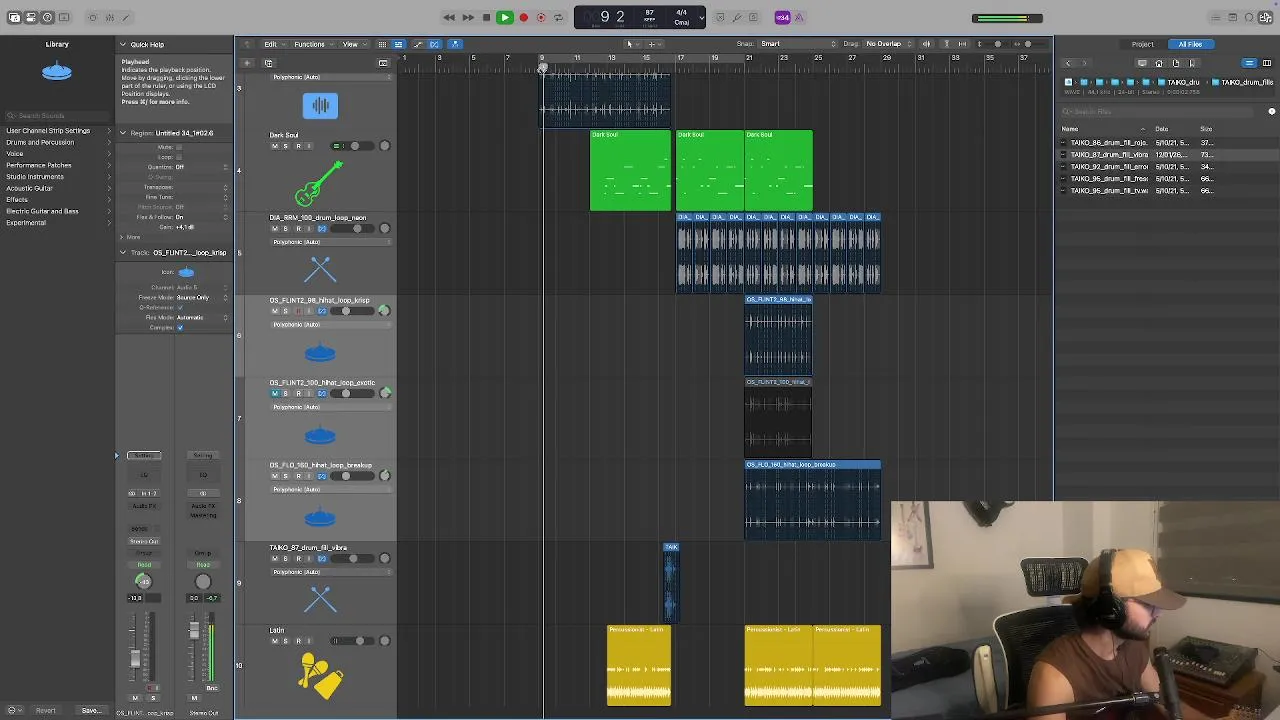Open the Snap Smart dropdown
Screen dimensions: 1280x720
(798, 44)
